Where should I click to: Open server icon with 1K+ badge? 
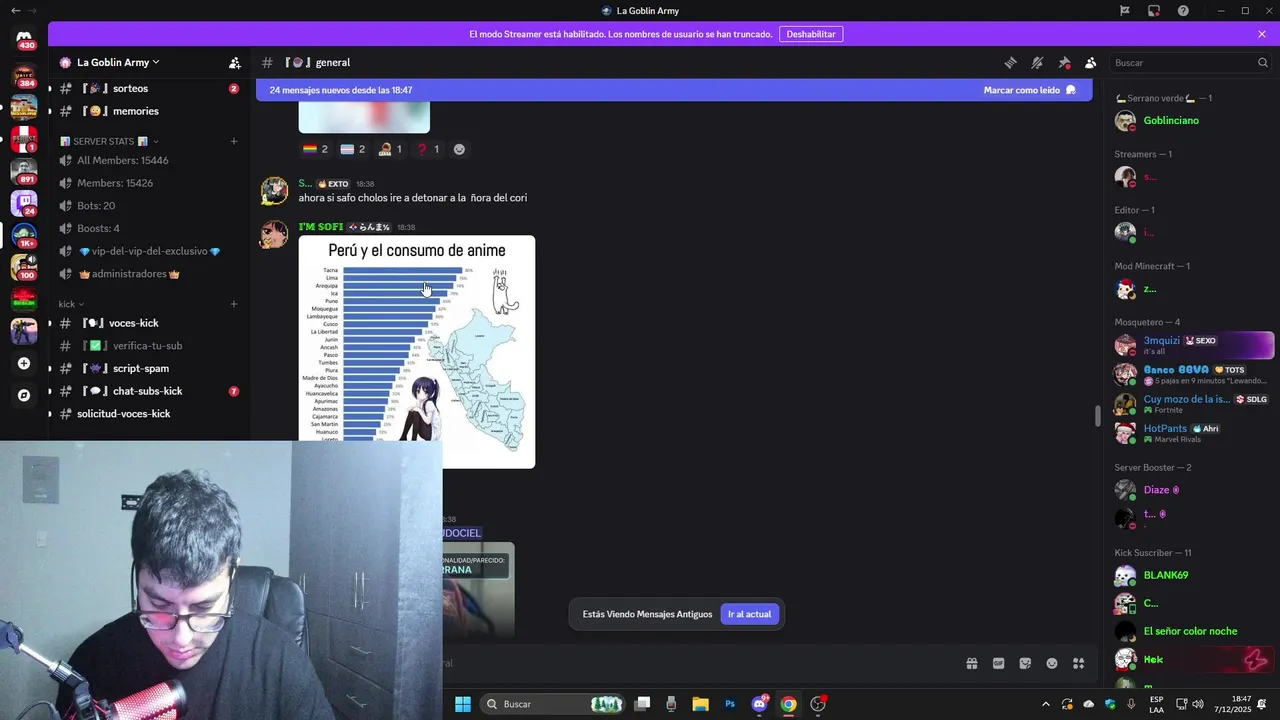pos(24,235)
